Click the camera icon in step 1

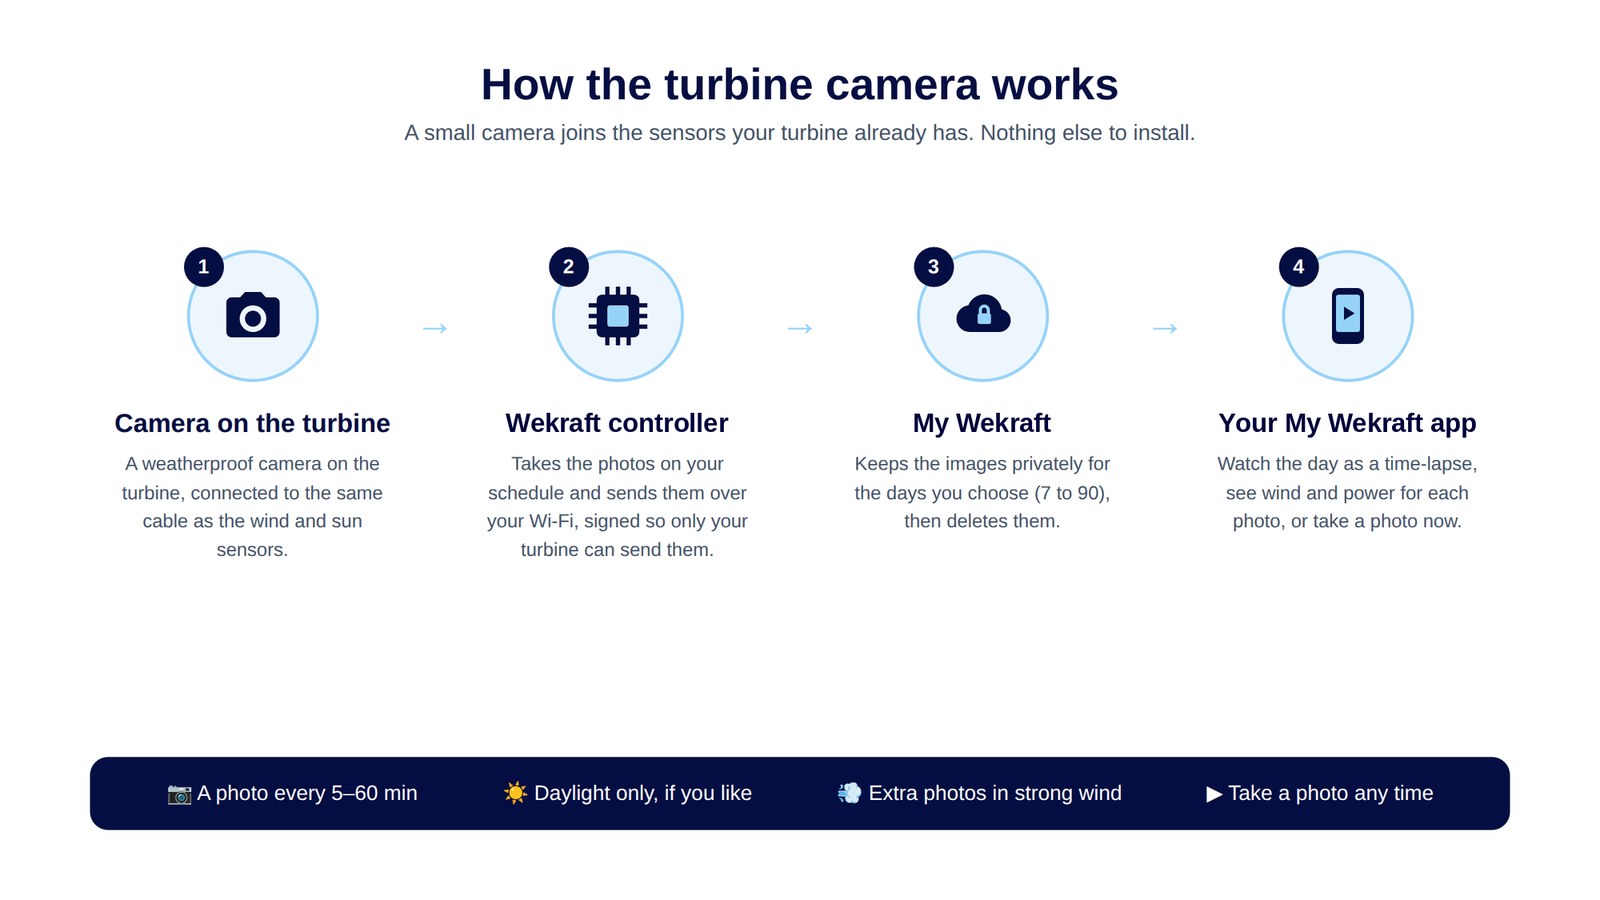(x=253, y=316)
